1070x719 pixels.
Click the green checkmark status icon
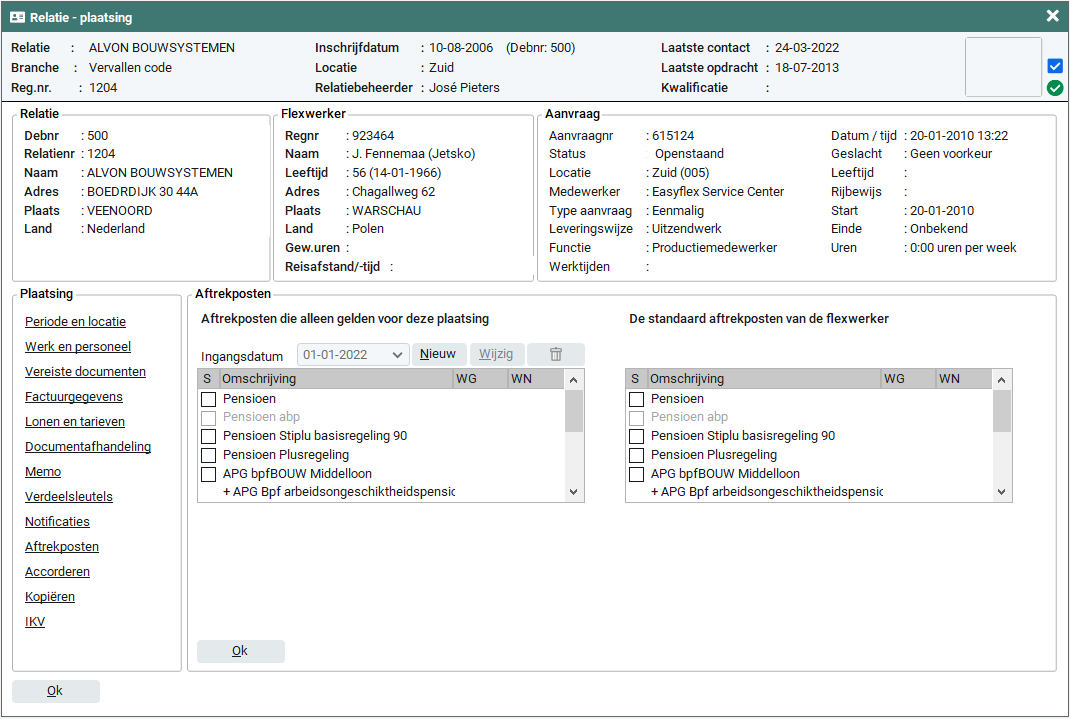[1054, 88]
